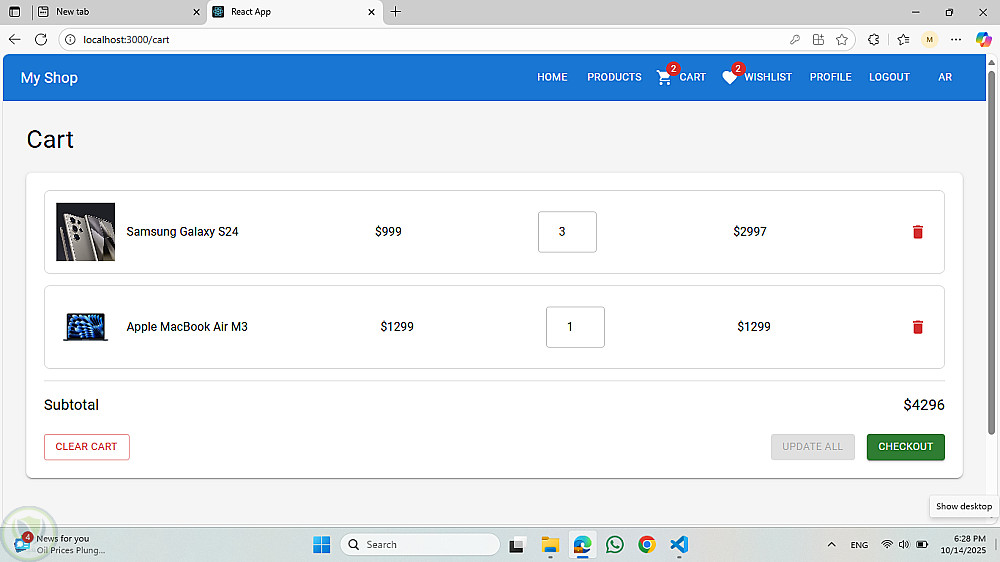Click Samsung Galaxy S24 total $2997

(749, 232)
